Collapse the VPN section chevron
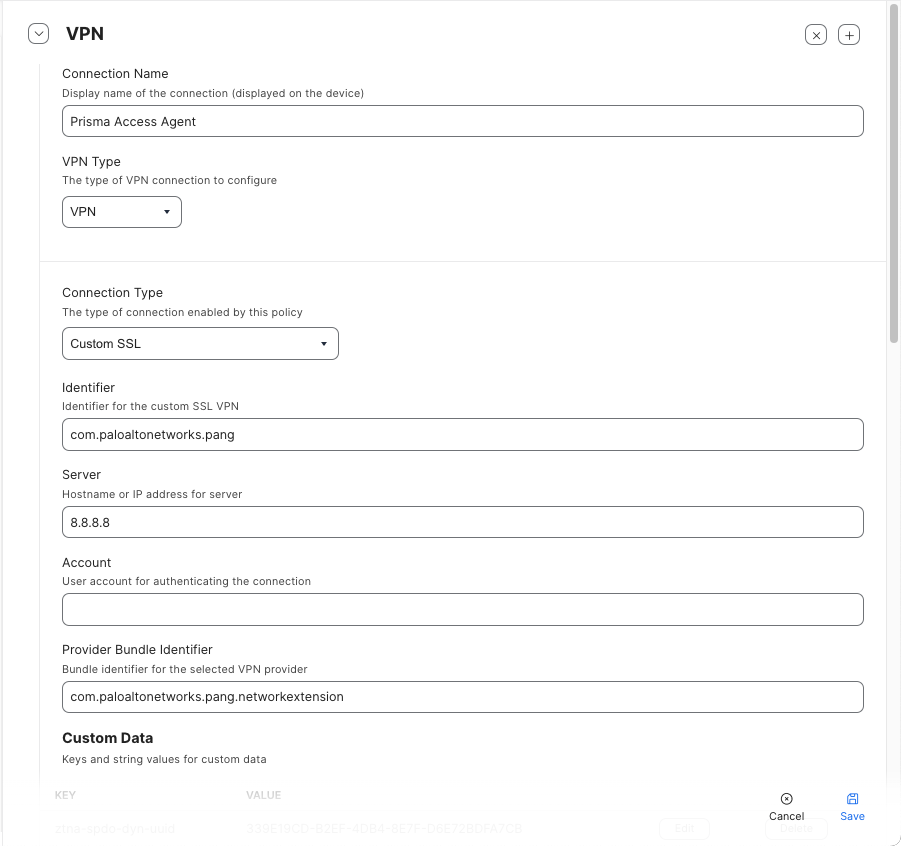 tap(38, 34)
